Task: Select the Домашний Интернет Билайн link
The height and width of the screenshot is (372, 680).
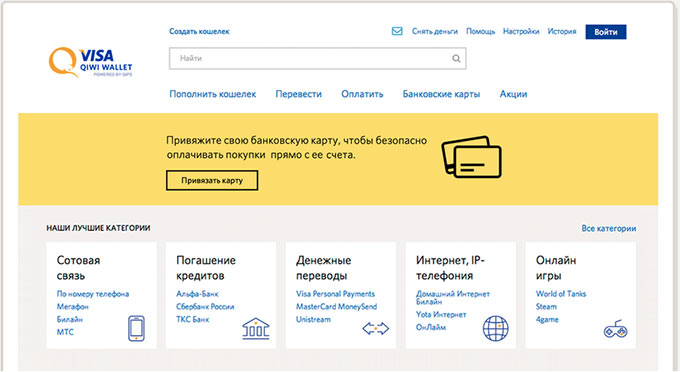Action: point(452,297)
